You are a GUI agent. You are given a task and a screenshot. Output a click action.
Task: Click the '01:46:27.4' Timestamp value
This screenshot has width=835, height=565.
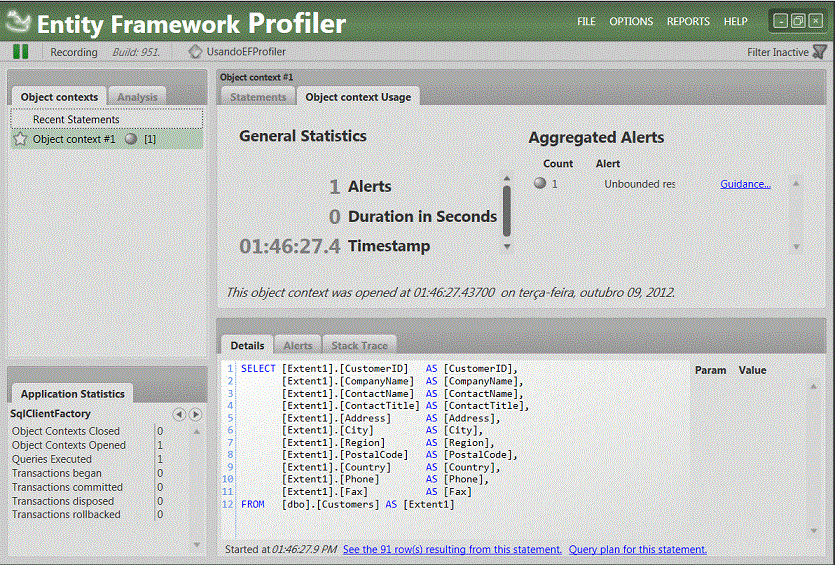click(x=289, y=246)
